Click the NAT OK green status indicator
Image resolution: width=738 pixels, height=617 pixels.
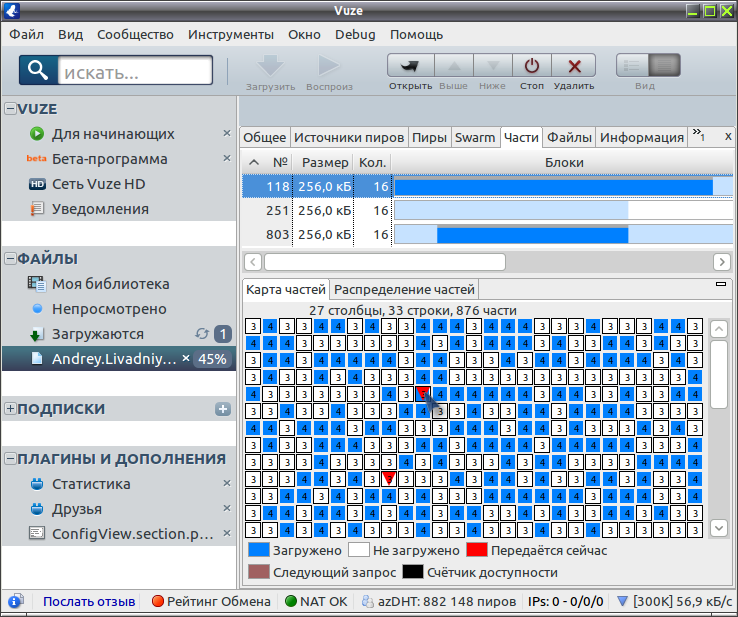coord(291,601)
